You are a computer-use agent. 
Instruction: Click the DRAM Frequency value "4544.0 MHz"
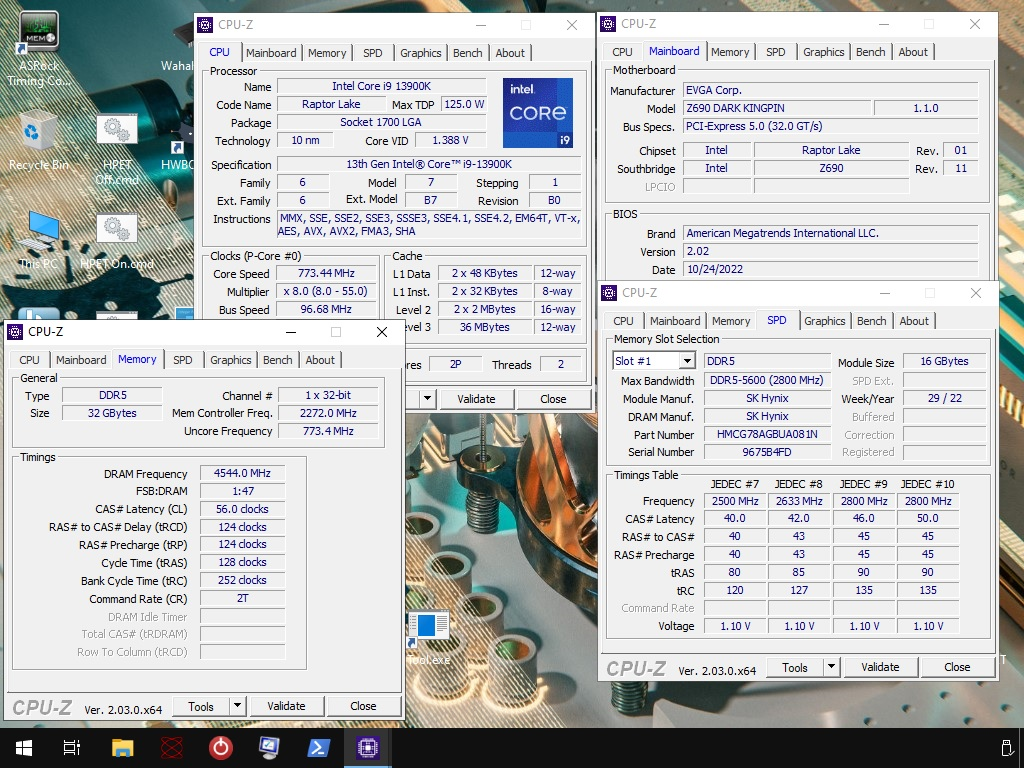point(242,473)
